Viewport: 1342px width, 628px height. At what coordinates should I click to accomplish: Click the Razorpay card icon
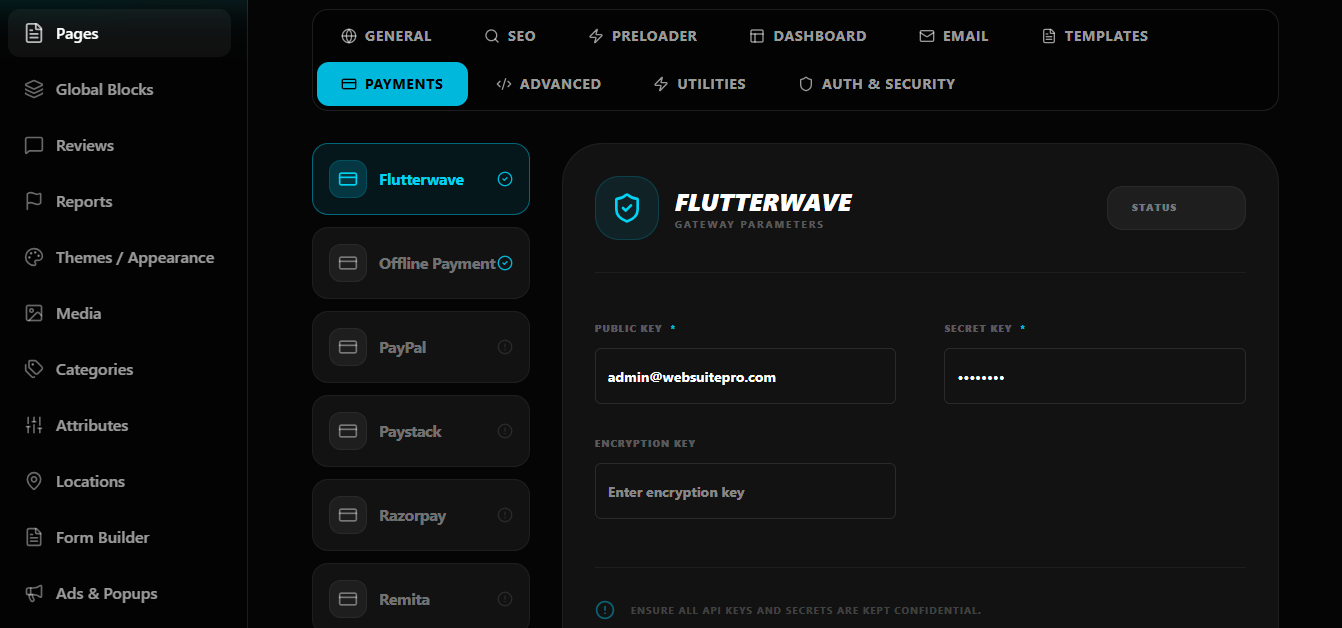pos(348,515)
